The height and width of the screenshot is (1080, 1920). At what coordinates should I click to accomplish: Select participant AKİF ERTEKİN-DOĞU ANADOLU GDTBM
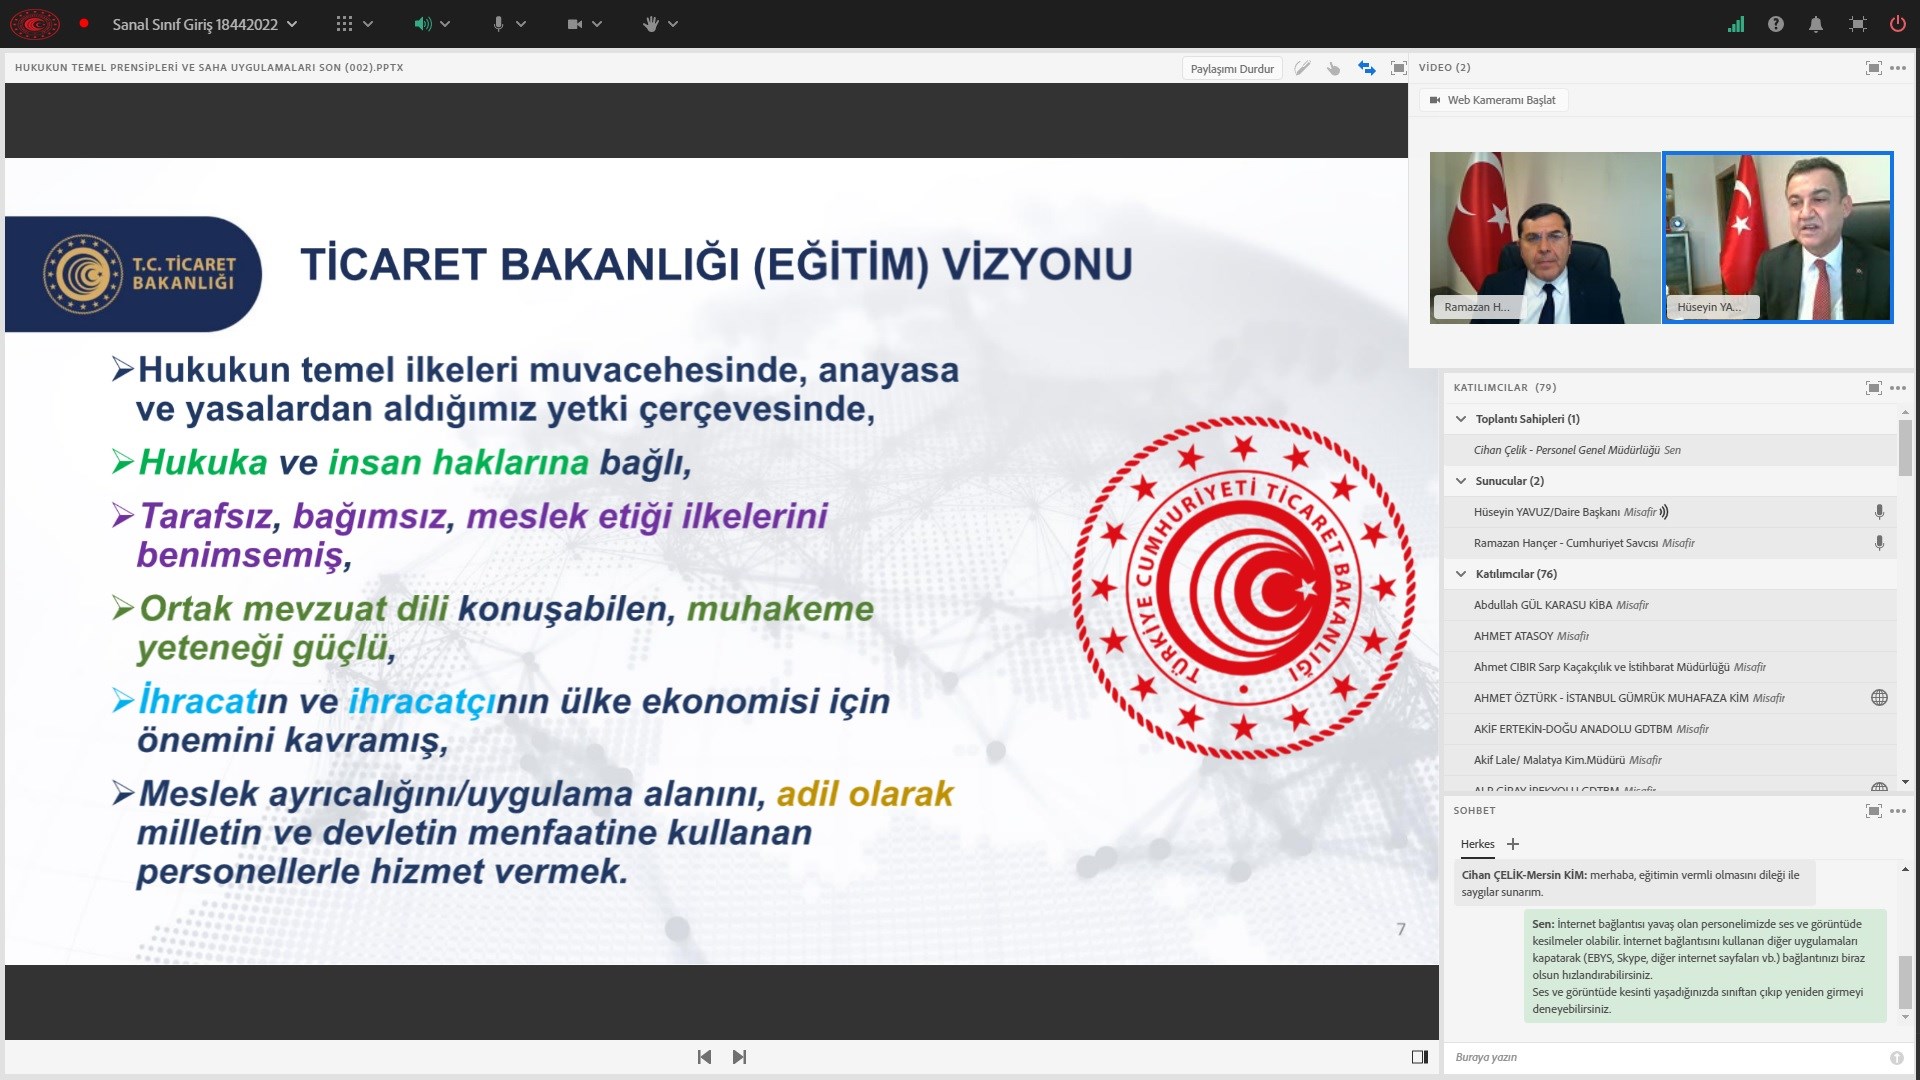tap(1671, 729)
